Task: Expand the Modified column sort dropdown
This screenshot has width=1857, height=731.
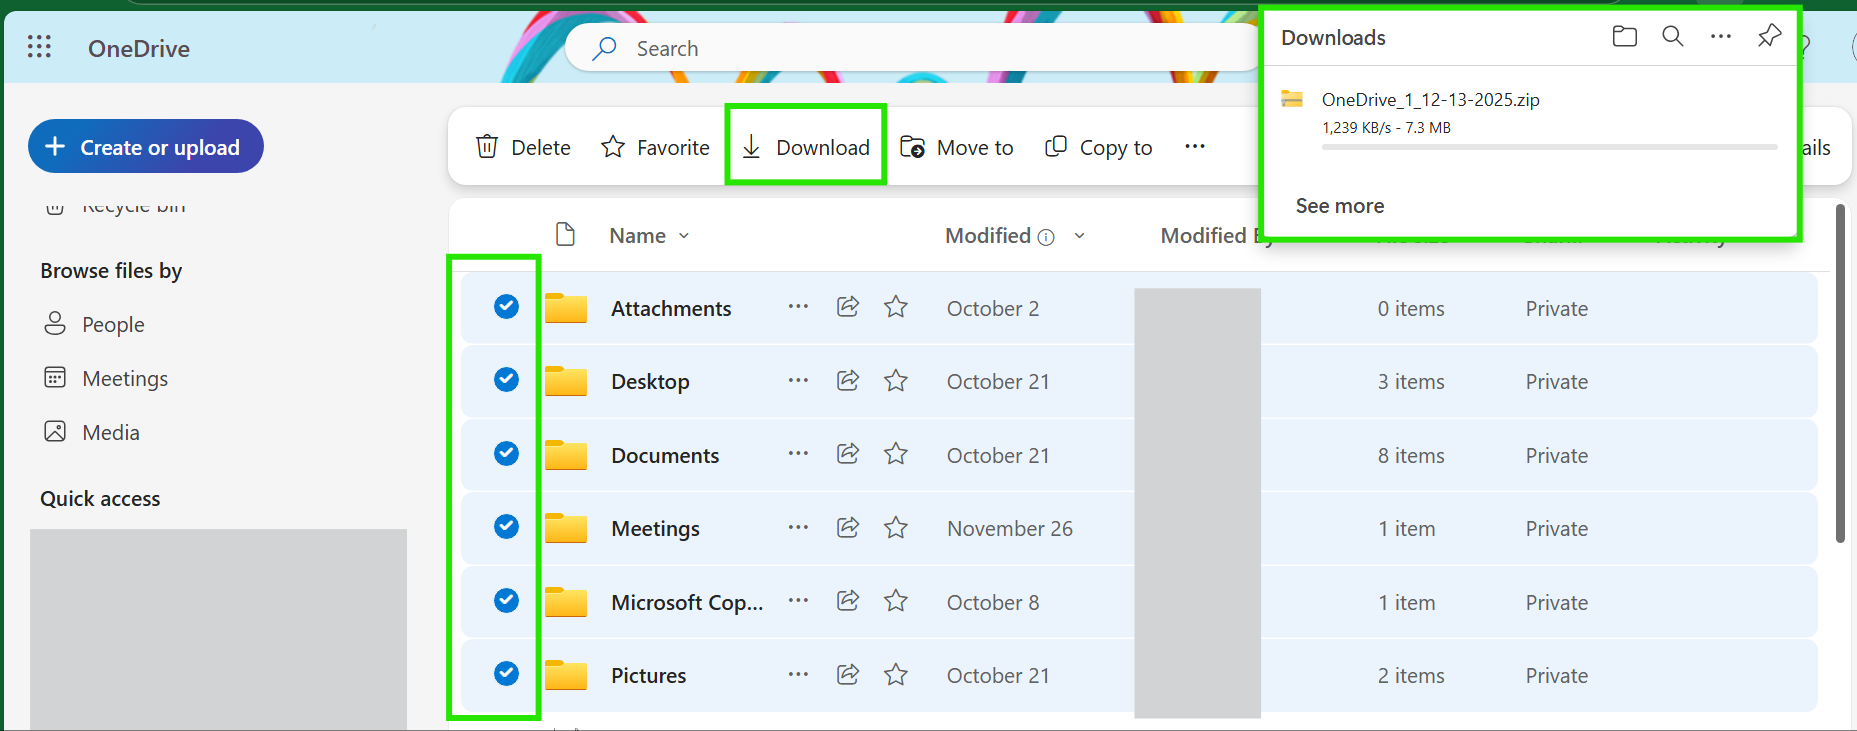Action: pyautogui.click(x=1080, y=236)
